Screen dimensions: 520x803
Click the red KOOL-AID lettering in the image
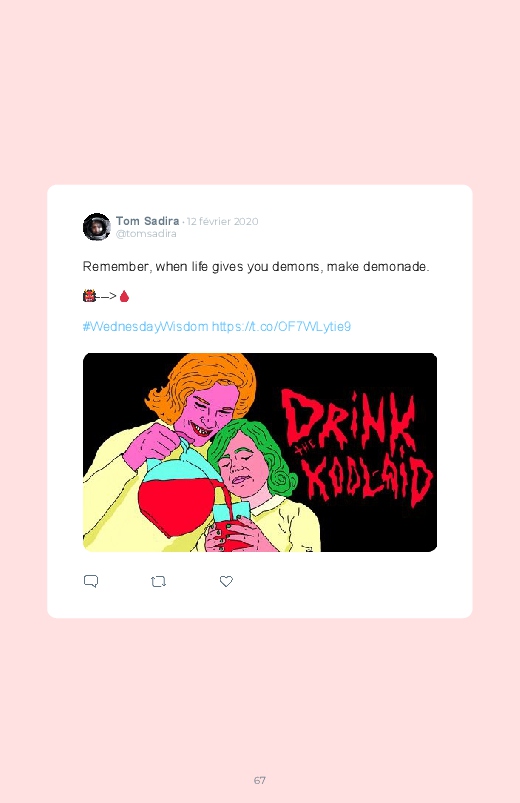pos(368,480)
